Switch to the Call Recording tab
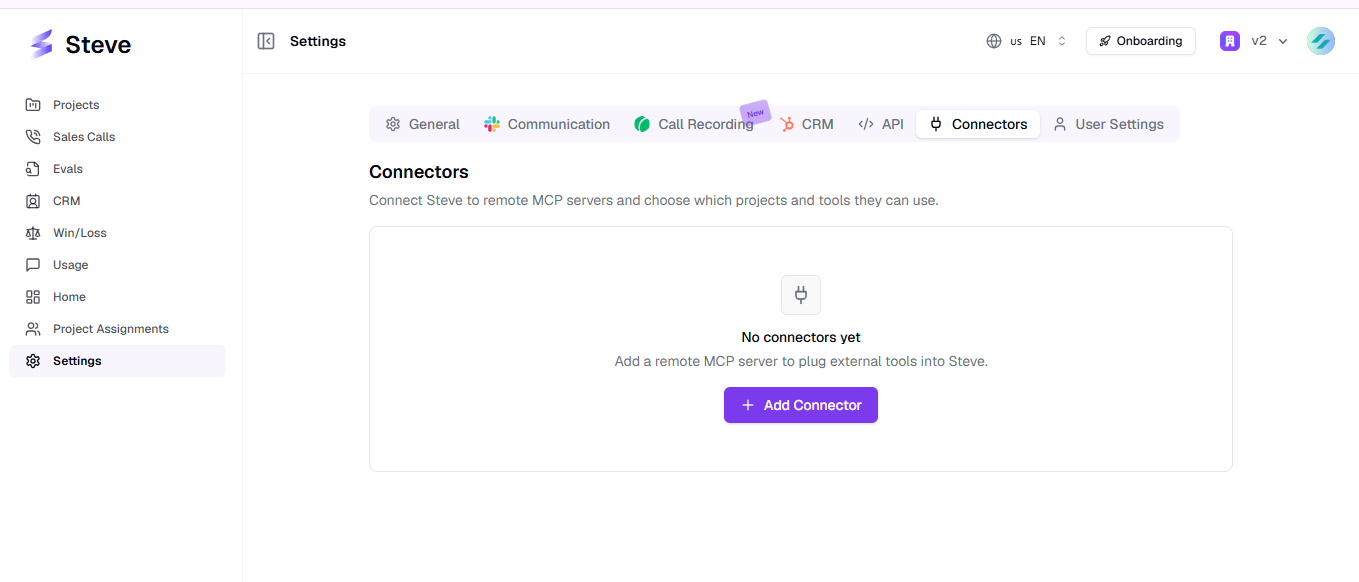The width and height of the screenshot is (1359, 582). 694,124
